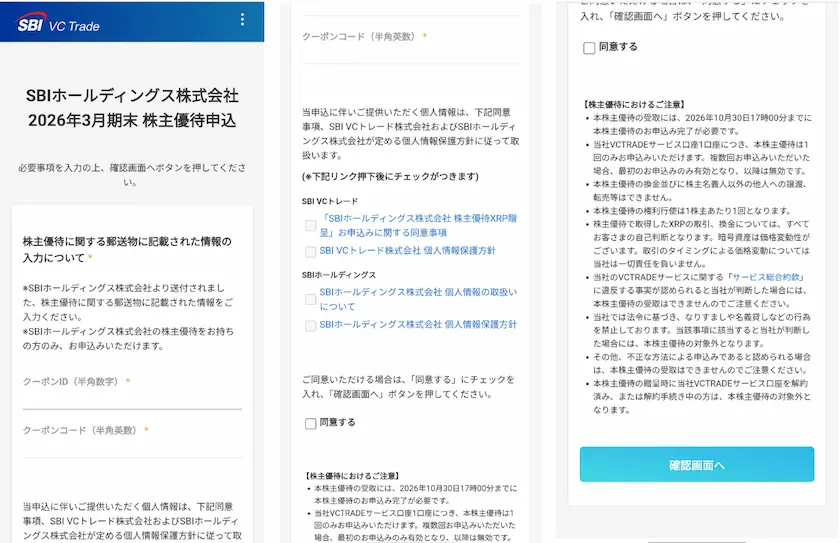Open SBIホールディングス 個人情報の取扱いについて link
Image resolution: width=840 pixels, height=543 pixels.
pyautogui.click(x=418, y=299)
